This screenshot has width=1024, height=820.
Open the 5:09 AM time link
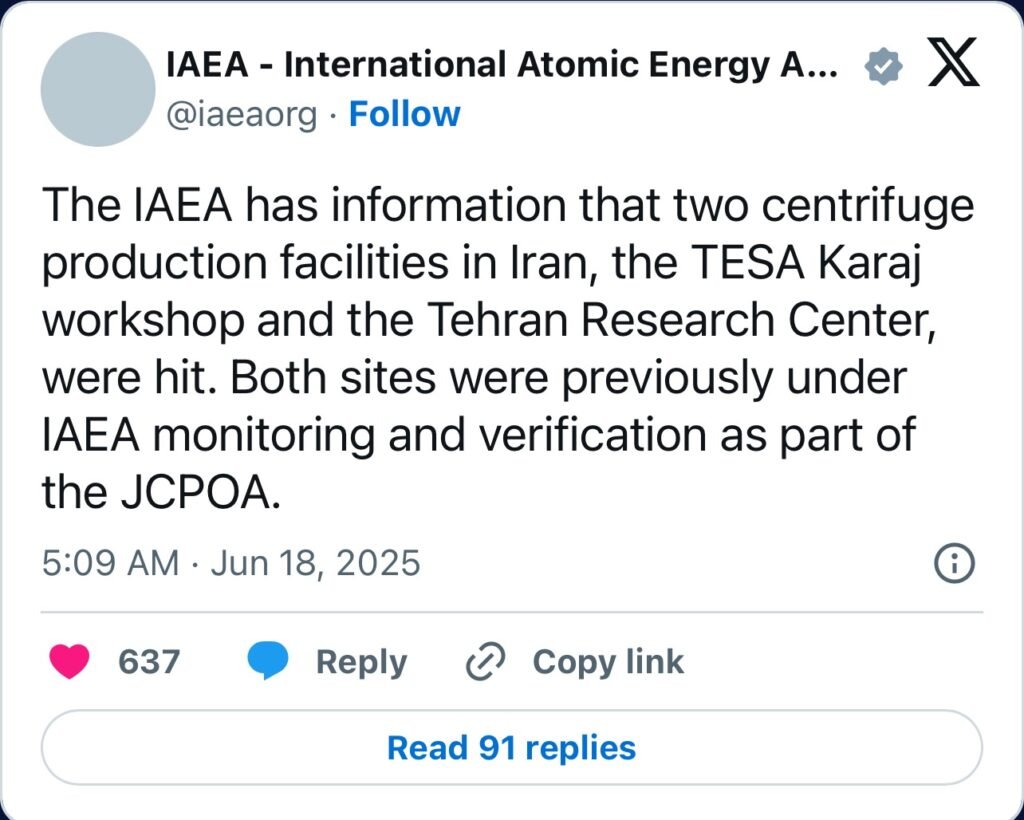(110, 563)
